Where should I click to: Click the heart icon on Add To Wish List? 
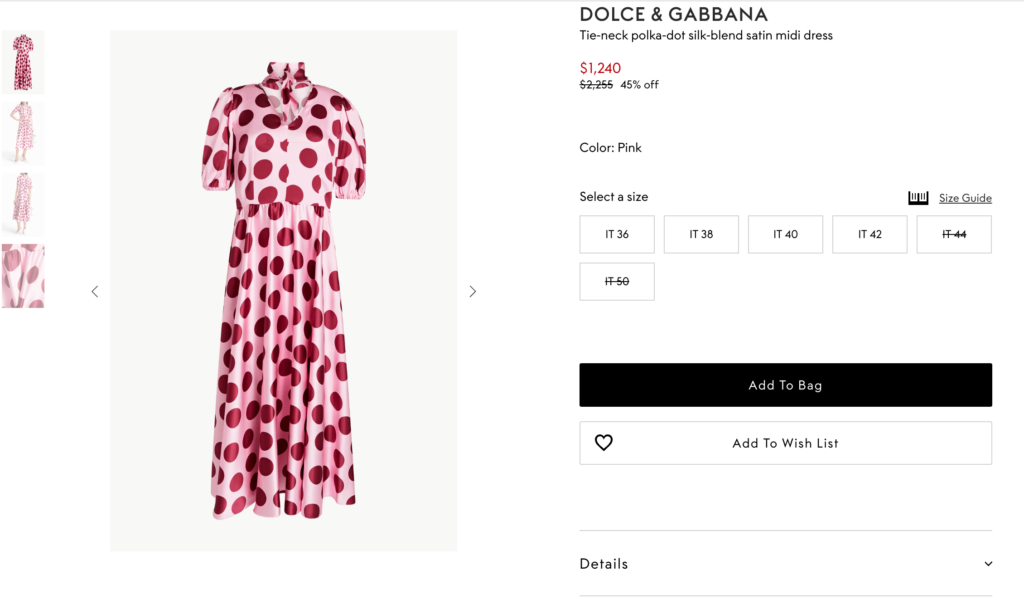tap(604, 441)
